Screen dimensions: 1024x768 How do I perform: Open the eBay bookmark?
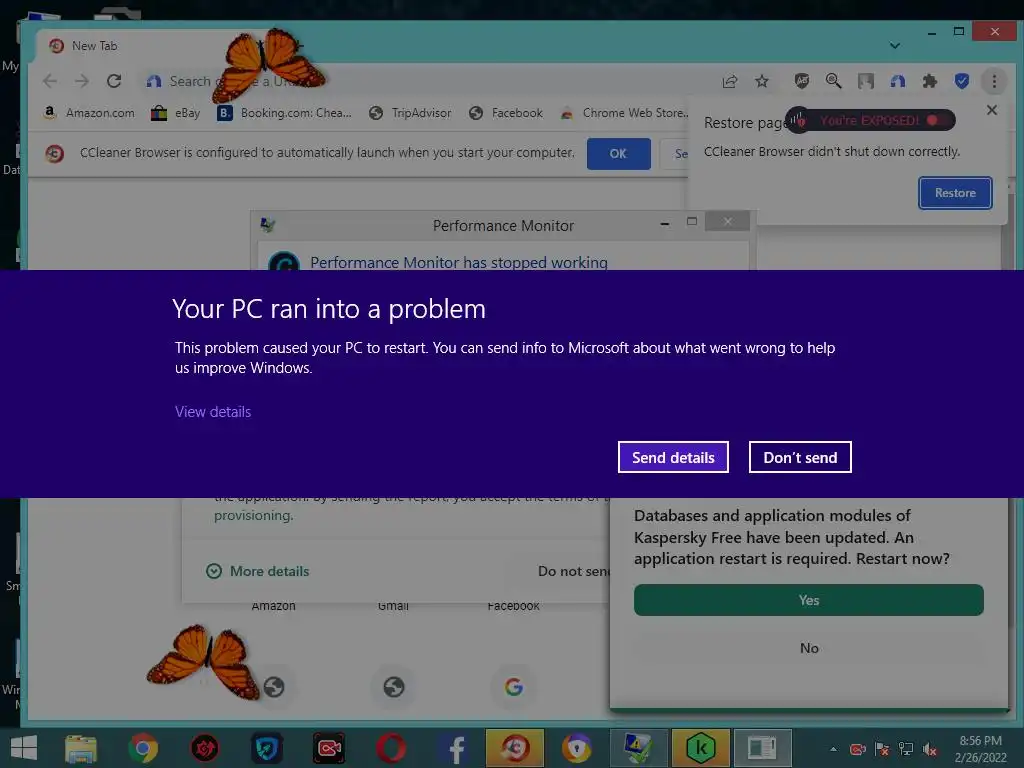click(x=176, y=113)
